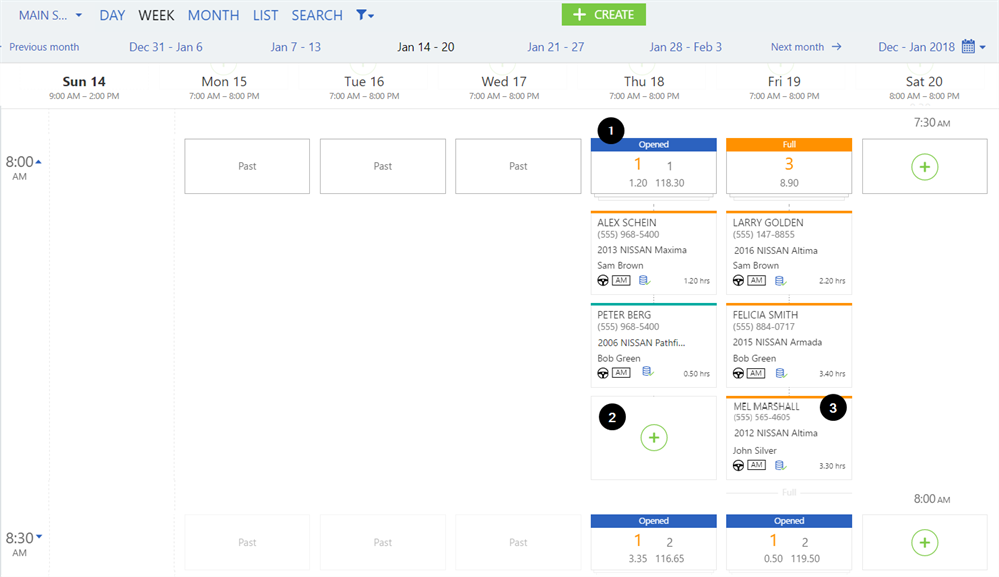Open the filter funnel dropdown
Viewport: 999px width, 577px height.
coord(365,16)
